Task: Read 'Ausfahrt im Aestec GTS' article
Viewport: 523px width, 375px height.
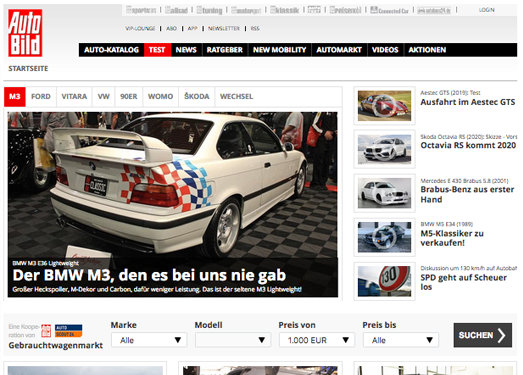Action: 468,102
